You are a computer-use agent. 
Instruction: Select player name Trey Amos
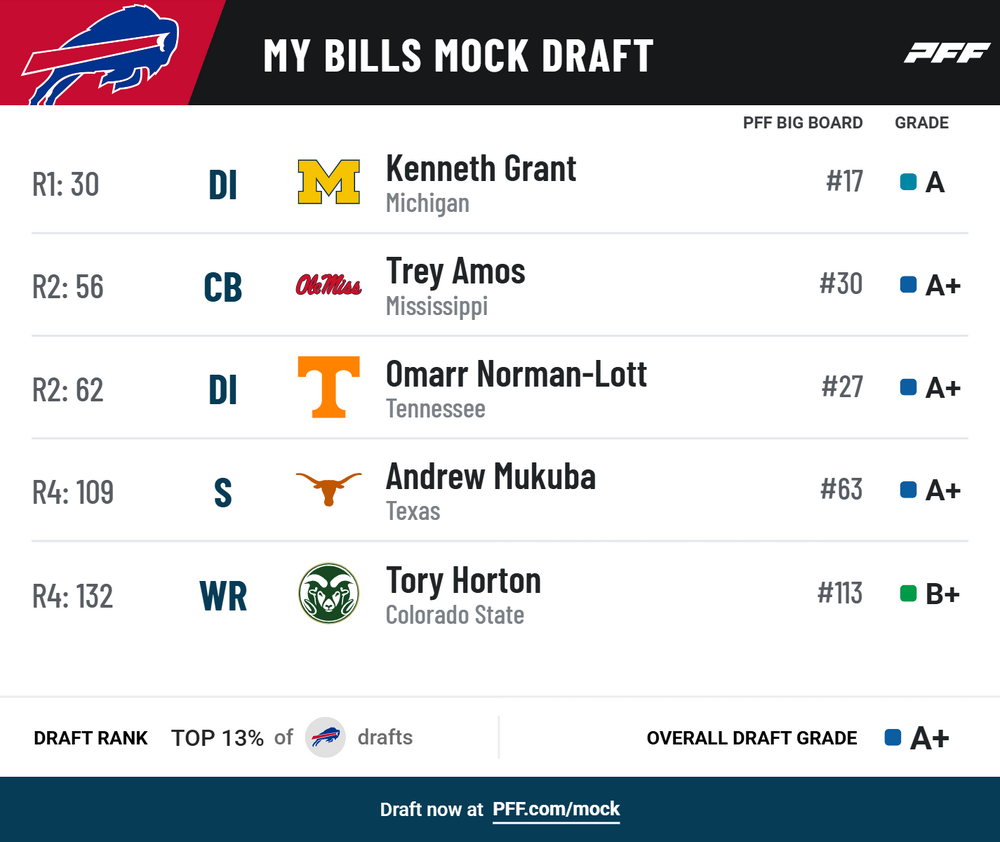pyautogui.click(x=455, y=272)
